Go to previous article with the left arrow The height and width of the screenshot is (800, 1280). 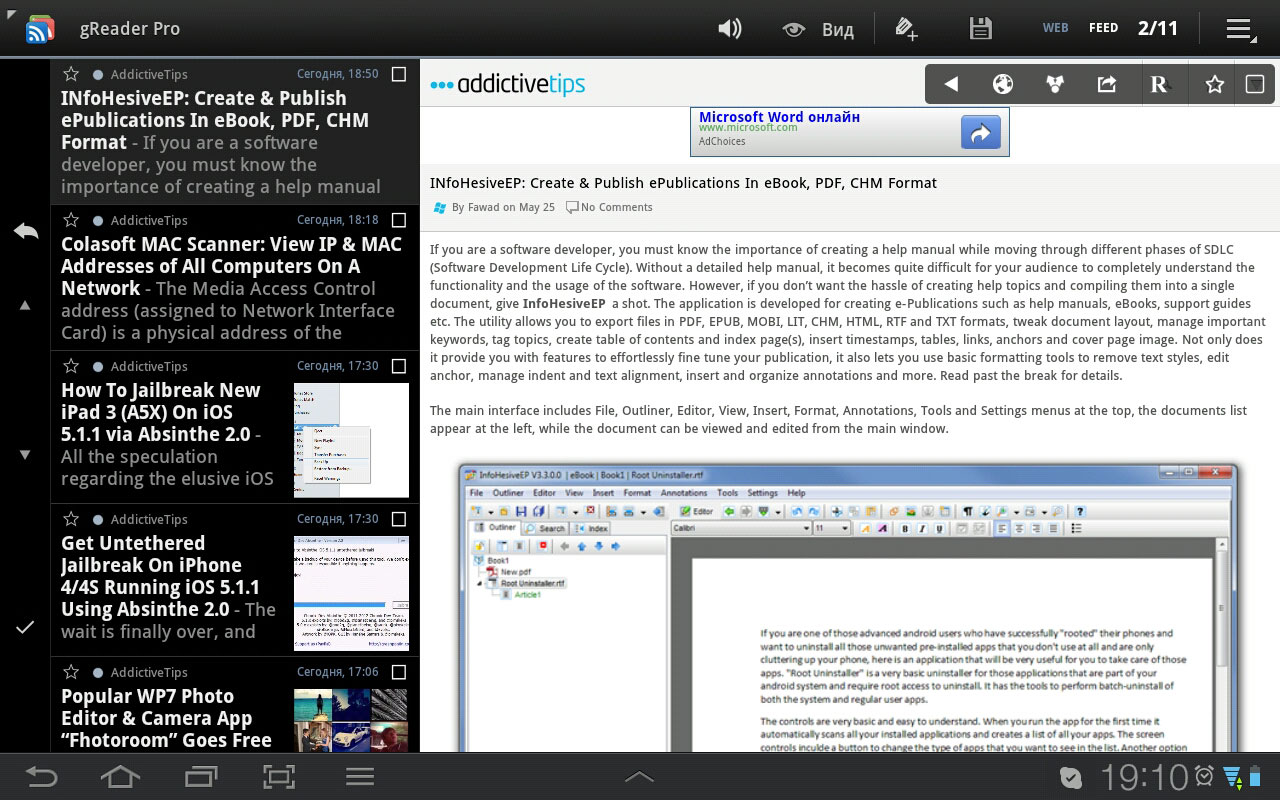tap(951, 85)
